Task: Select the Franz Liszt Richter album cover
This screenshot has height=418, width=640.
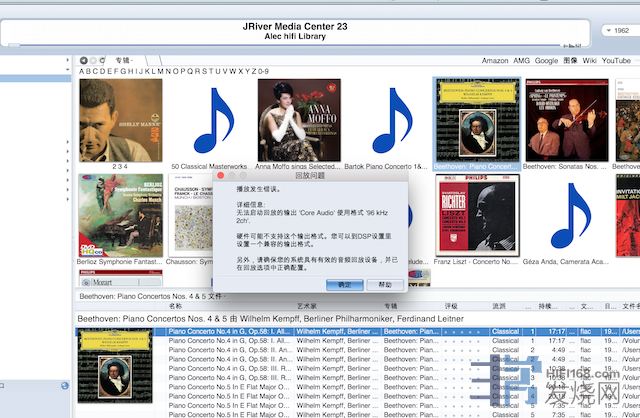Action: click(x=477, y=213)
